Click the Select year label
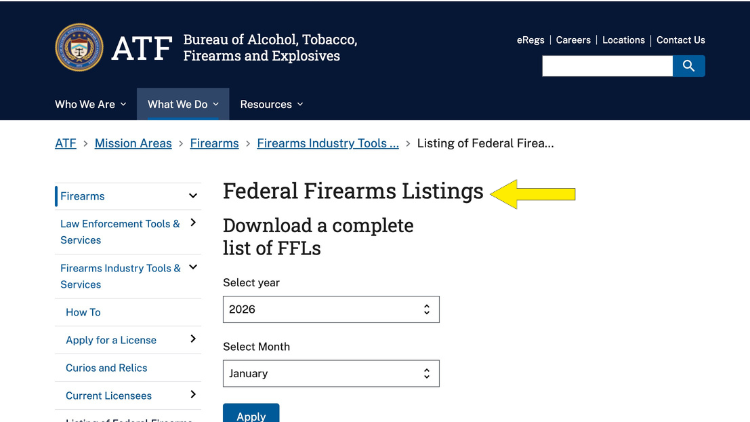 pyautogui.click(x=251, y=283)
